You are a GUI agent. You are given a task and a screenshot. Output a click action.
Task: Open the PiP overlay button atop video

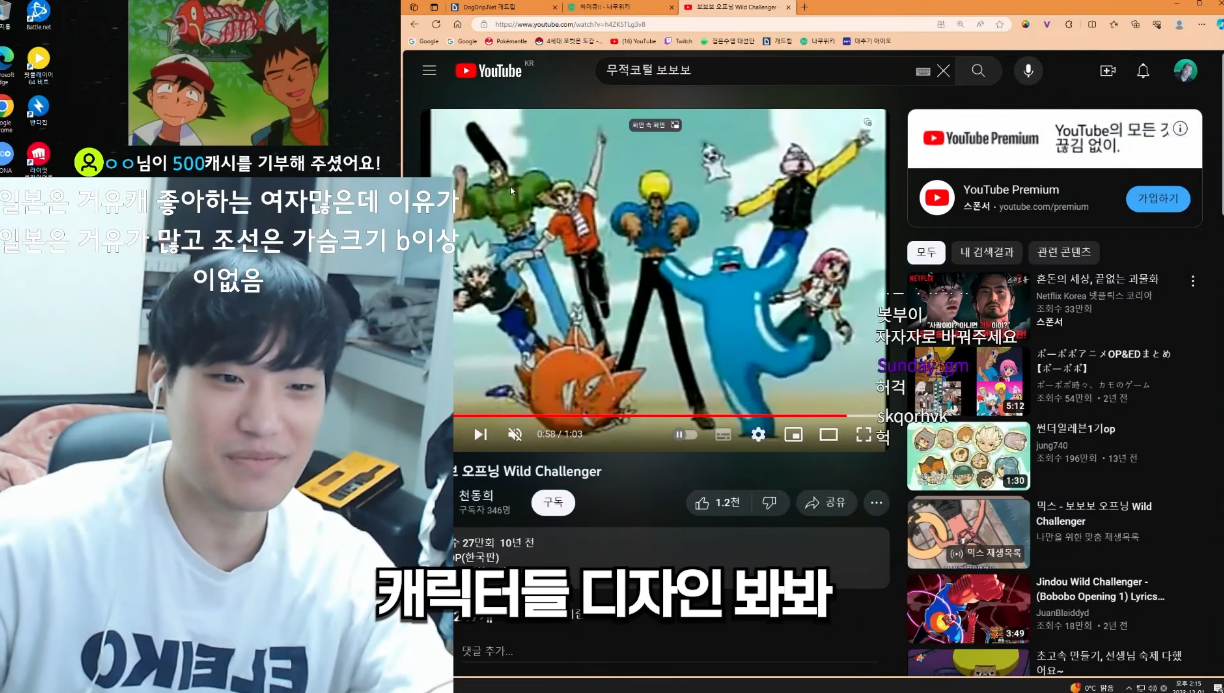pyautogui.click(x=656, y=125)
